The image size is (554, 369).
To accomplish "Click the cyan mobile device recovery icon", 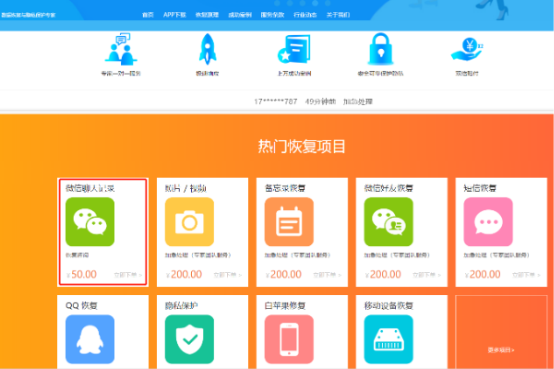I will (x=389, y=339).
